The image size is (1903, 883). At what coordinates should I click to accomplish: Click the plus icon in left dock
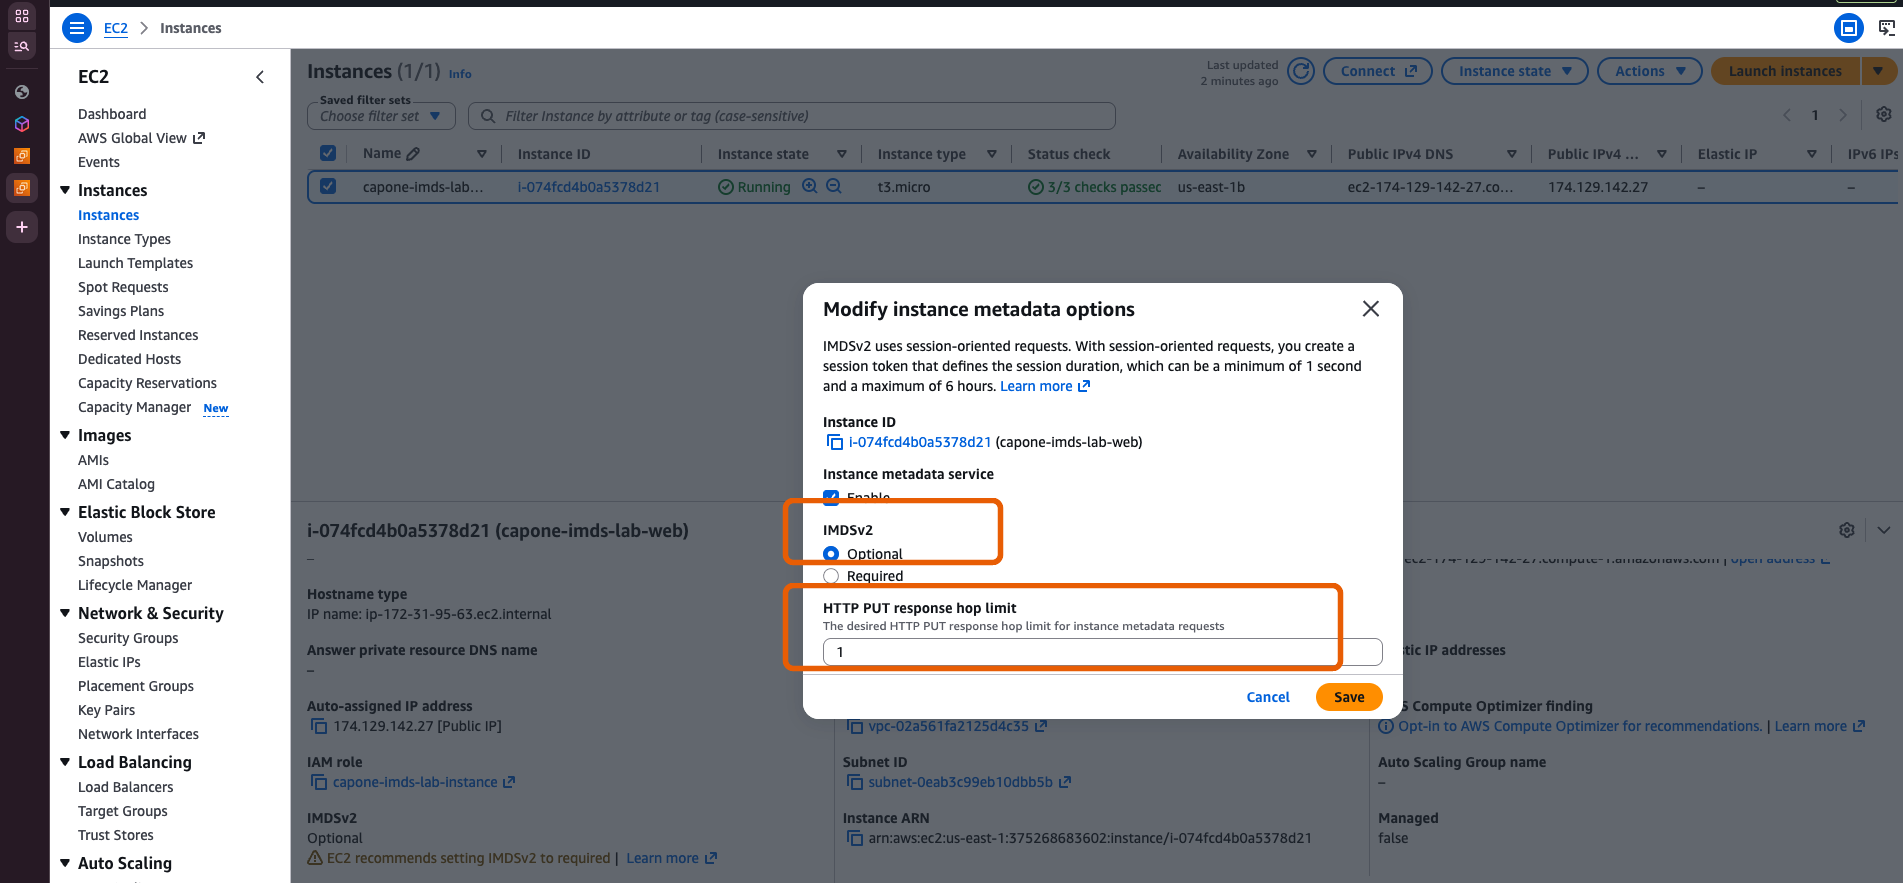22,227
